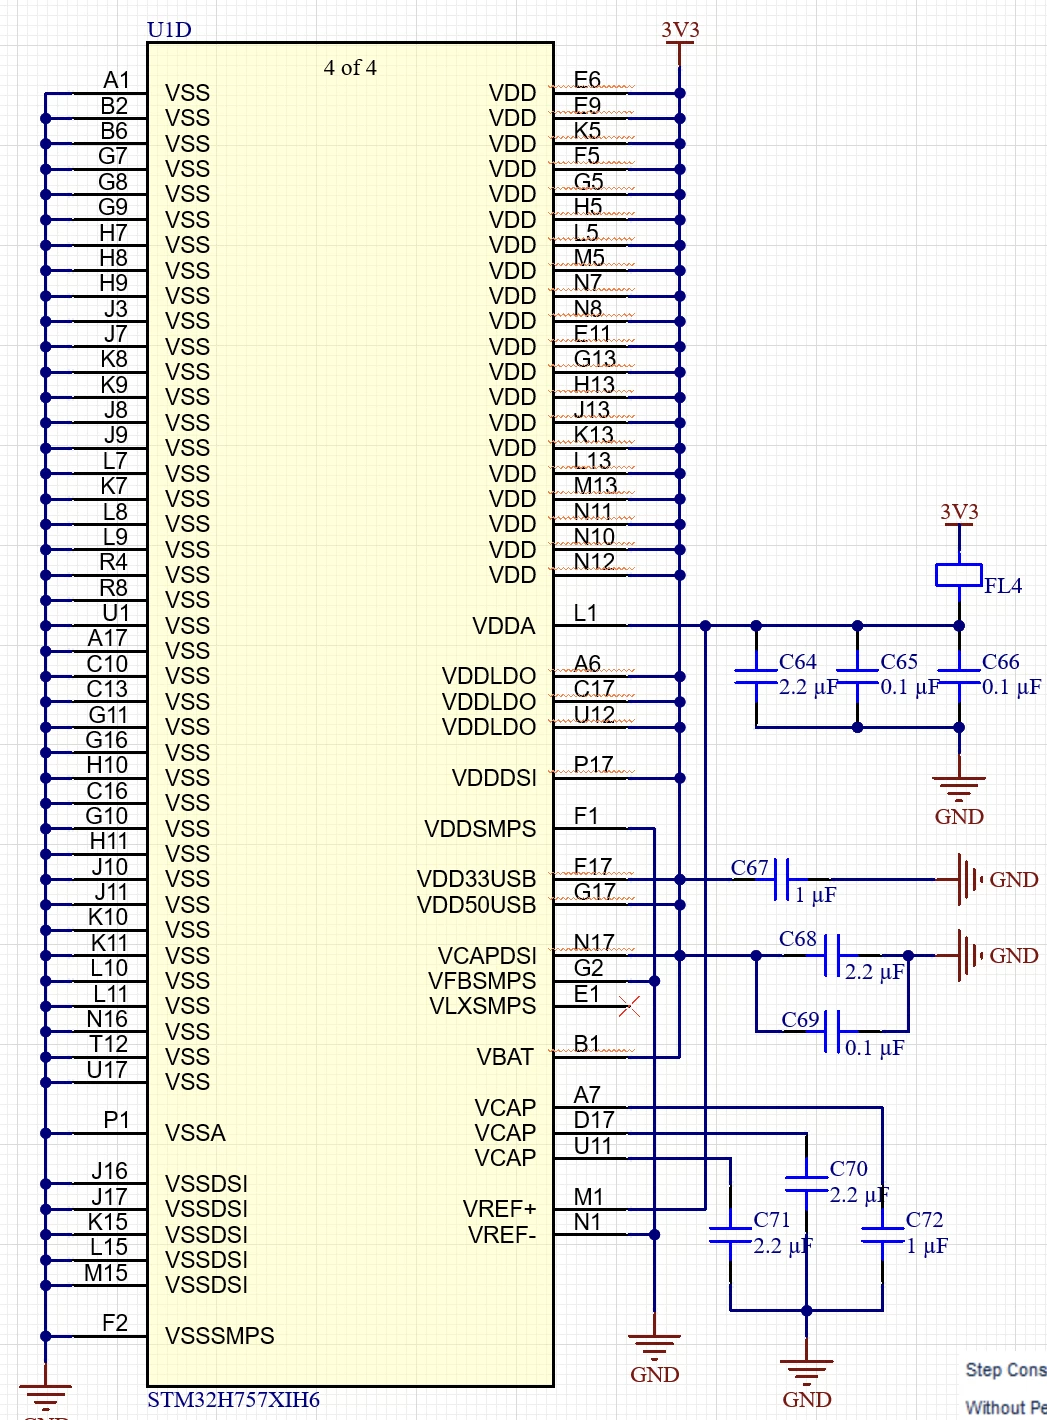
Task: Click pin number F1 of VDDSMPS
Action: point(586,816)
